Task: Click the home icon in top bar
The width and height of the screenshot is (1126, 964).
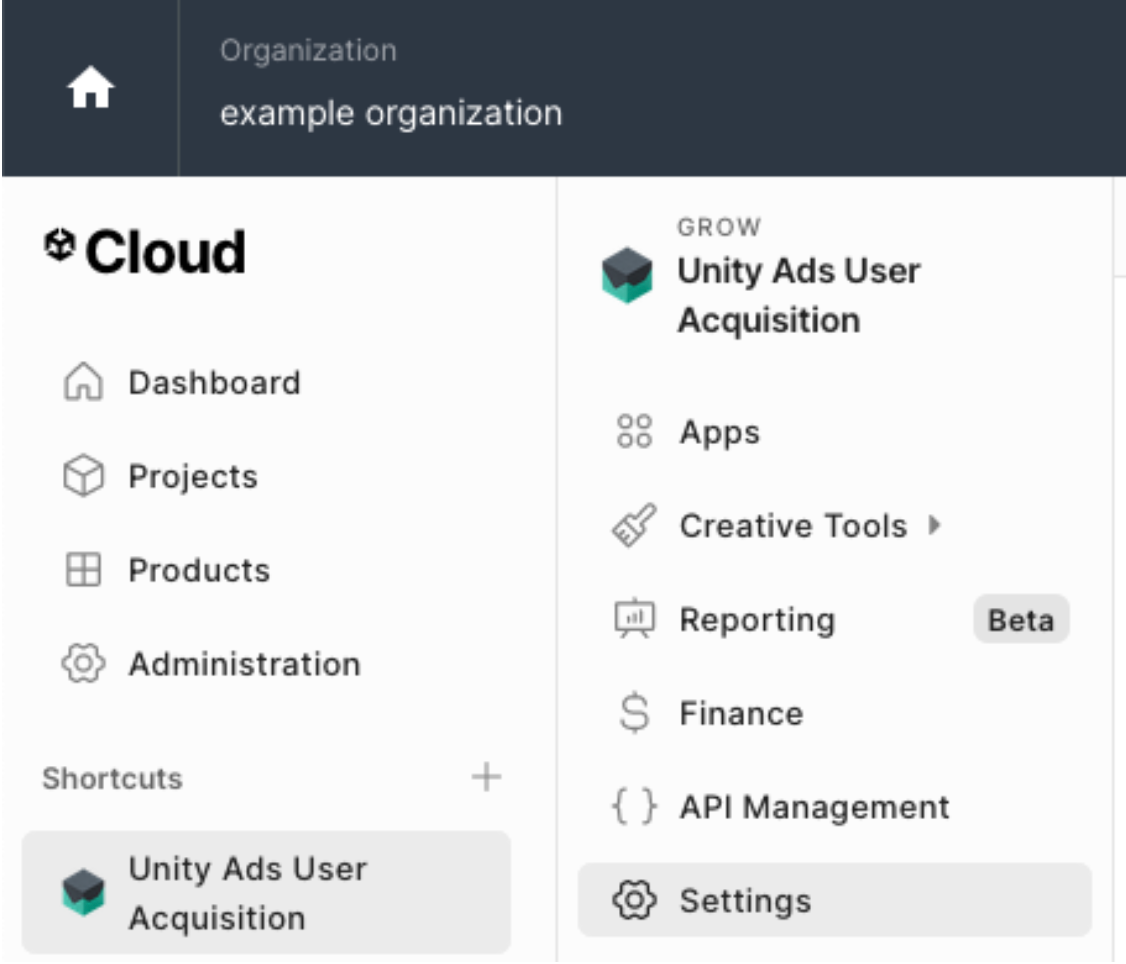Action: [x=90, y=88]
